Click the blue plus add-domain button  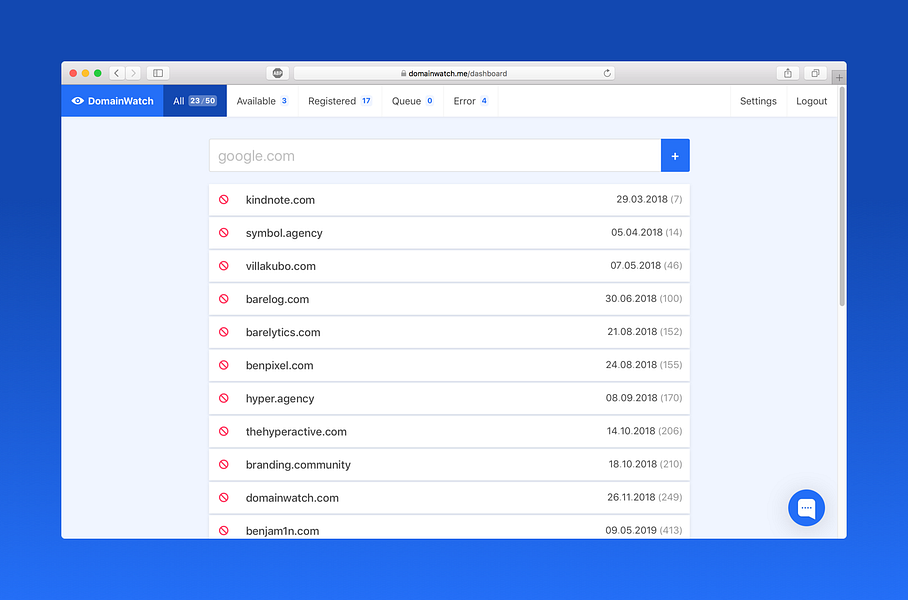(675, 155)
